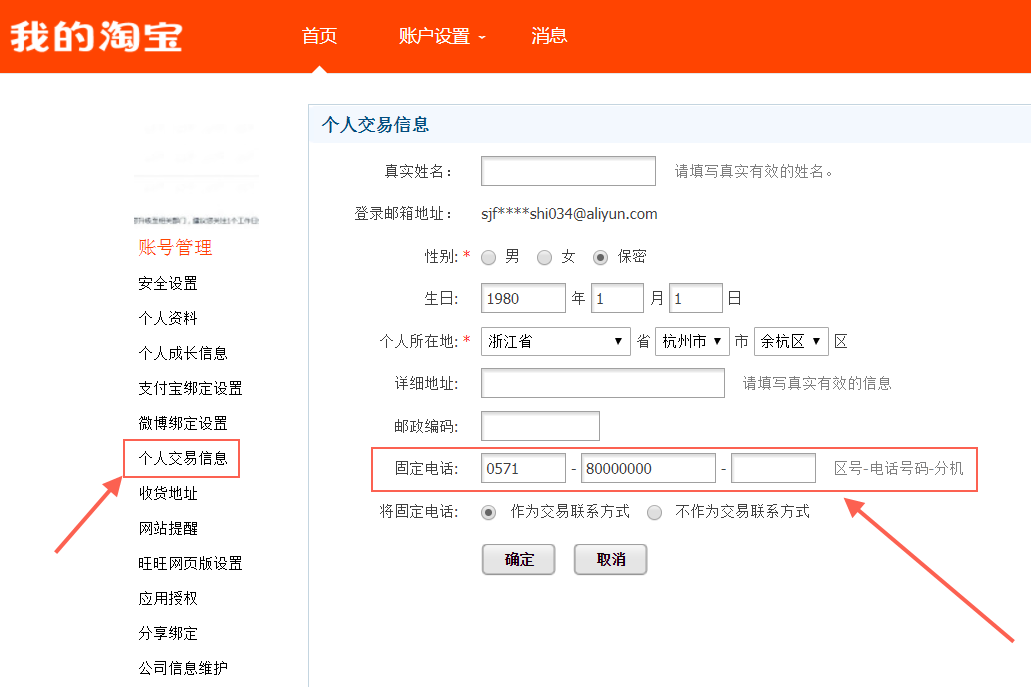
Task: Open the 余杭区 district dropdown
Action: pos(791,341)
